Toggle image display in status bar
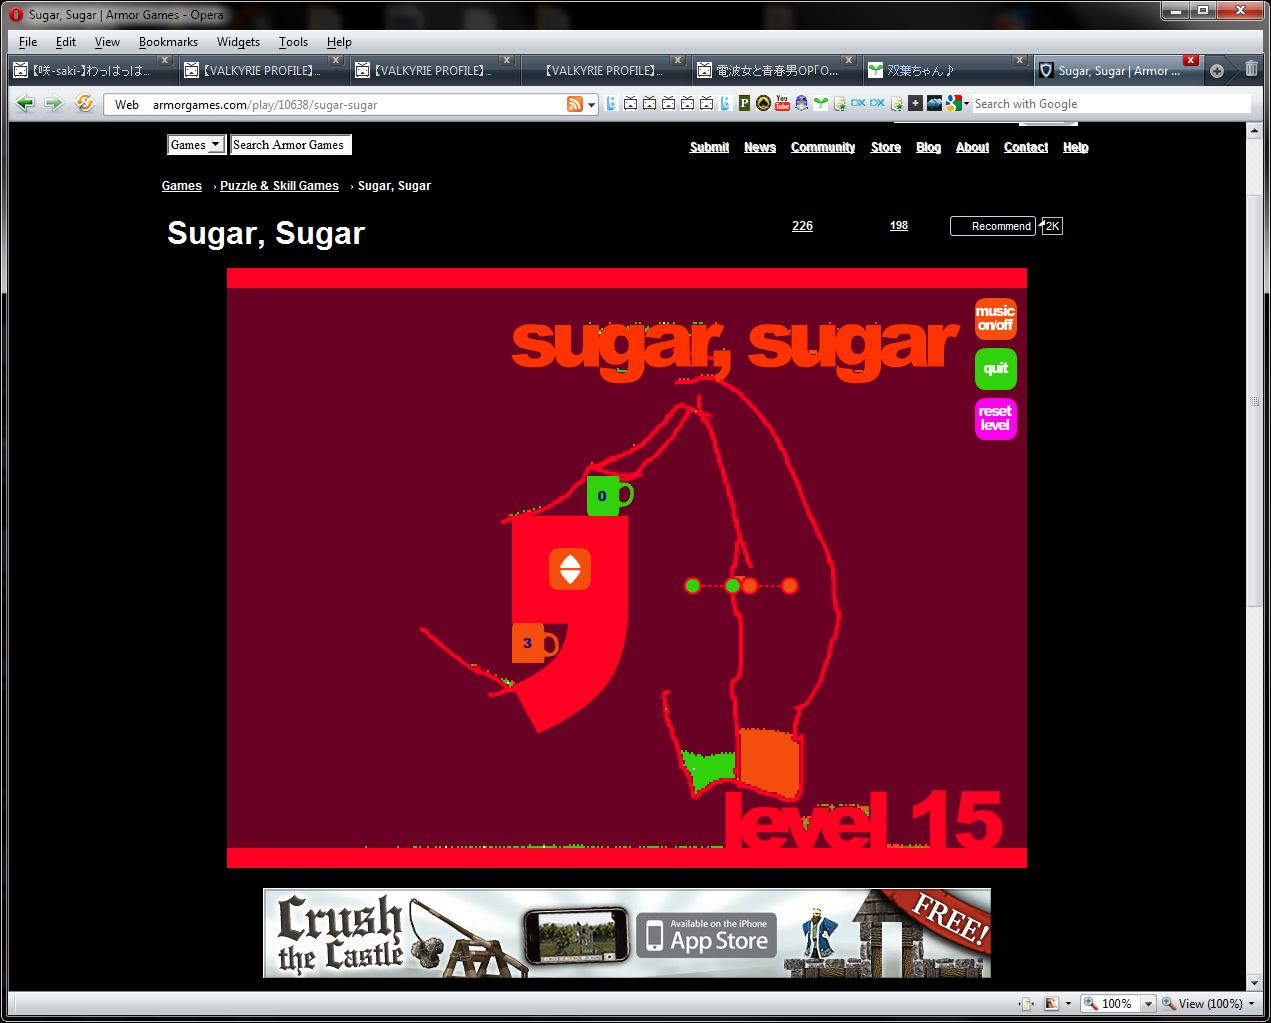Image resolution: width=1271 pixels, height=1023 pixels. [x=1051, y=1003]
